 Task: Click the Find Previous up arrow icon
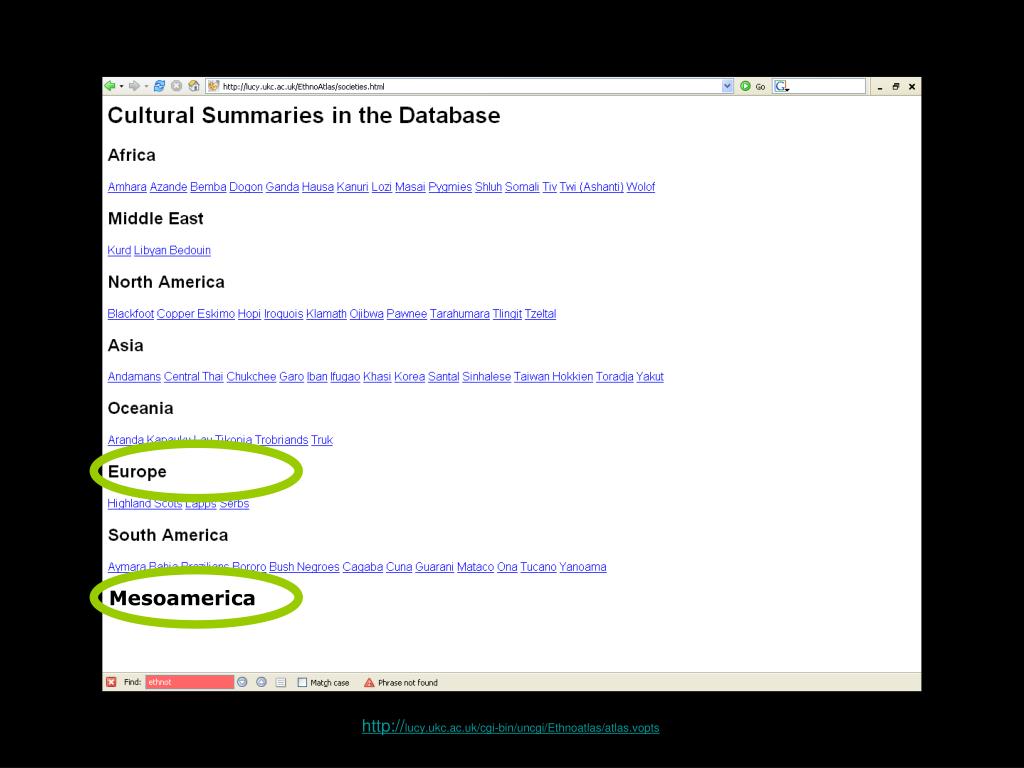coord(261,682)
